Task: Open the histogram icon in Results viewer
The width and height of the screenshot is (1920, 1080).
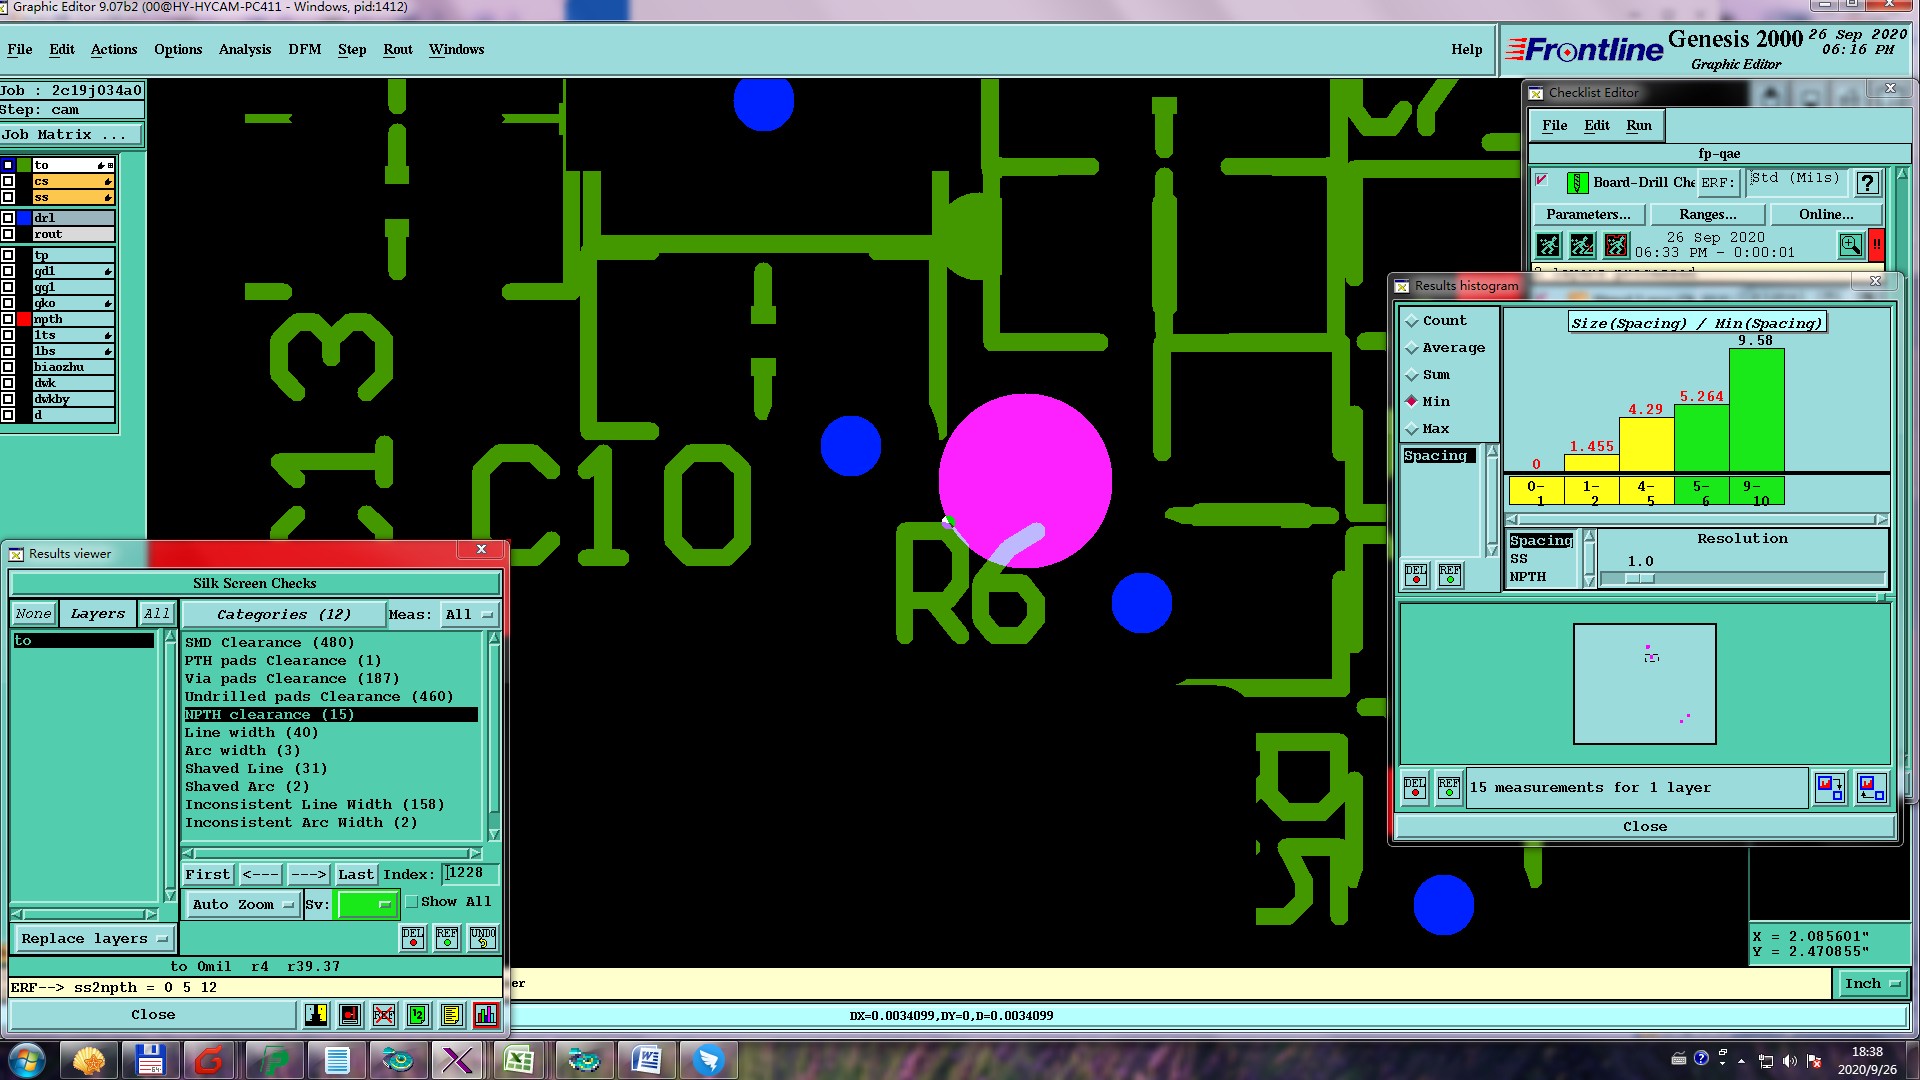Action: tap(486, 1015)
